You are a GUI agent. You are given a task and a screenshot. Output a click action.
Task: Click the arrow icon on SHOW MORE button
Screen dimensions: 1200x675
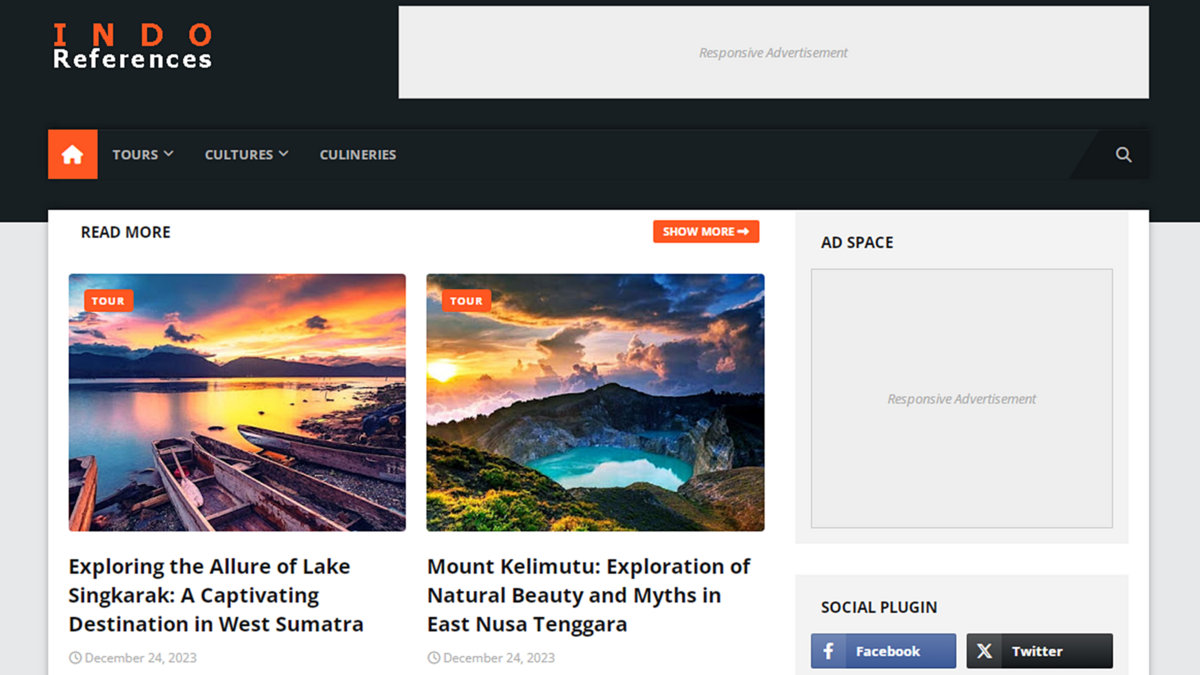pos(744,231)
